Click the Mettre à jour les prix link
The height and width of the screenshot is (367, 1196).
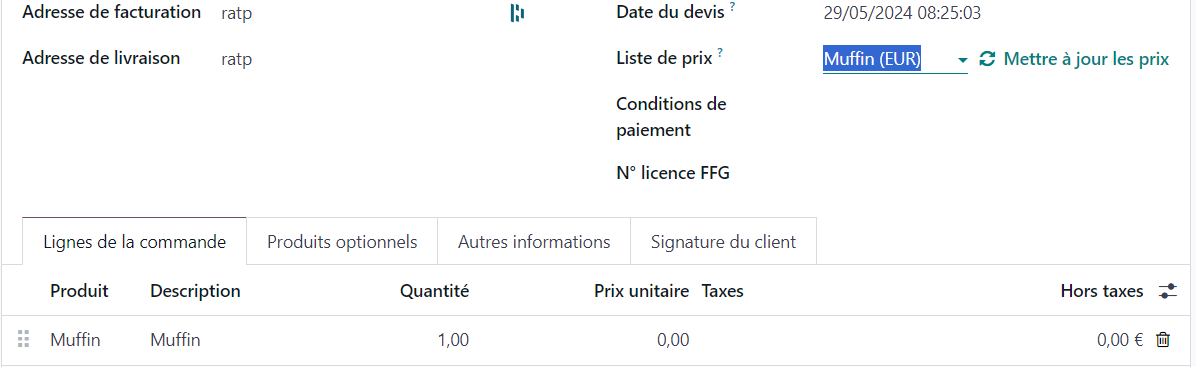coord(1086,59)
